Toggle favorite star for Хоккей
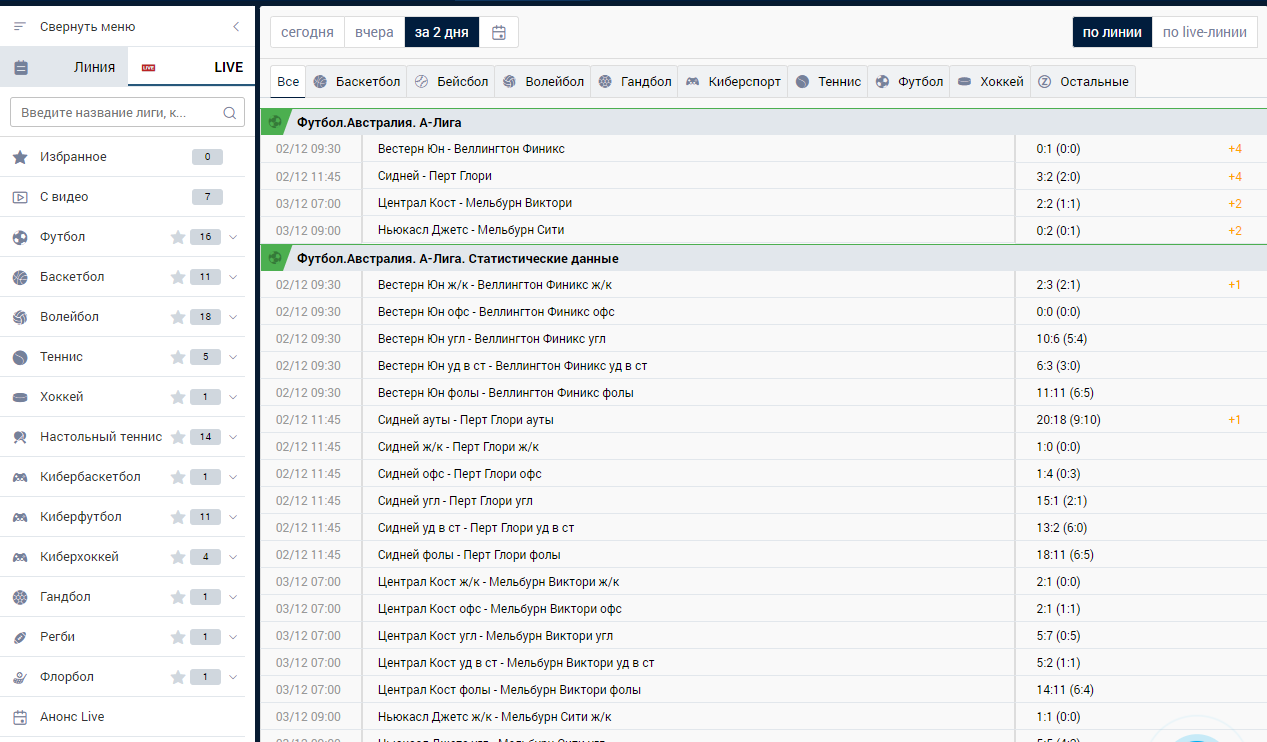Image resolution: width=1267 pixels, height=742 pixels. click(x=178, y=397)
